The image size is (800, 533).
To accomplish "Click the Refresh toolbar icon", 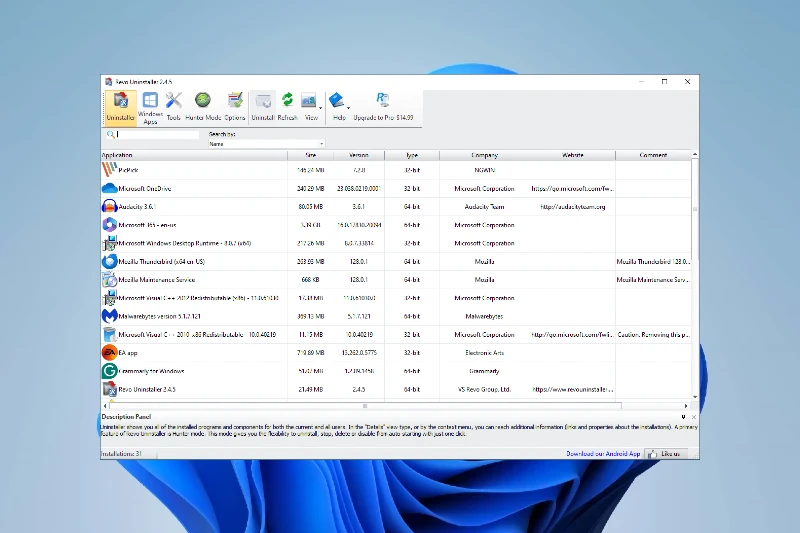I will click(x=287, y=107).
